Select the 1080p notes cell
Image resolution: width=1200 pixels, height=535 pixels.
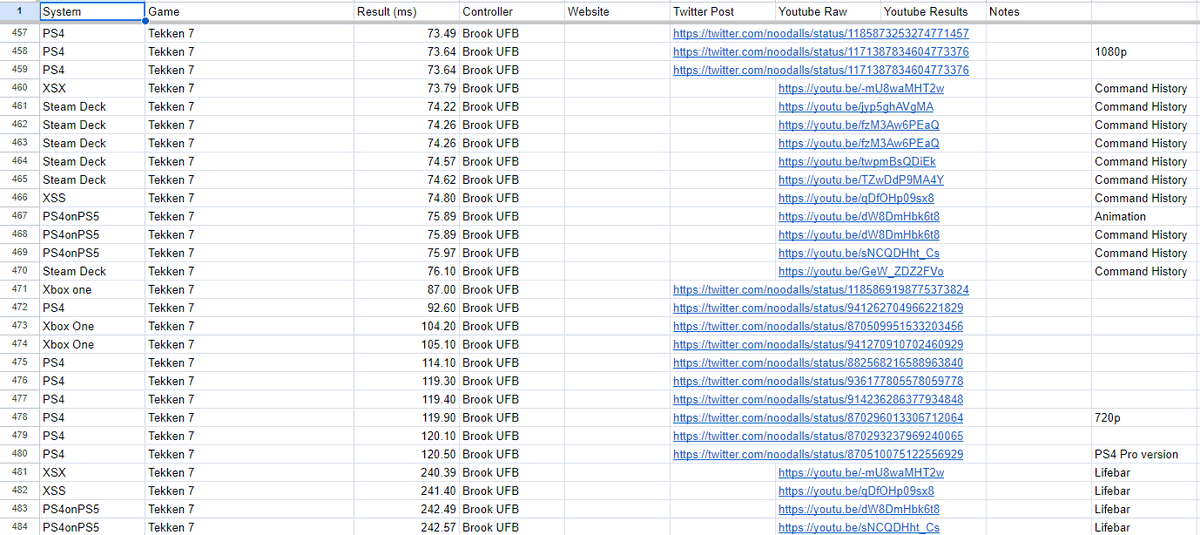point(1145,51)
